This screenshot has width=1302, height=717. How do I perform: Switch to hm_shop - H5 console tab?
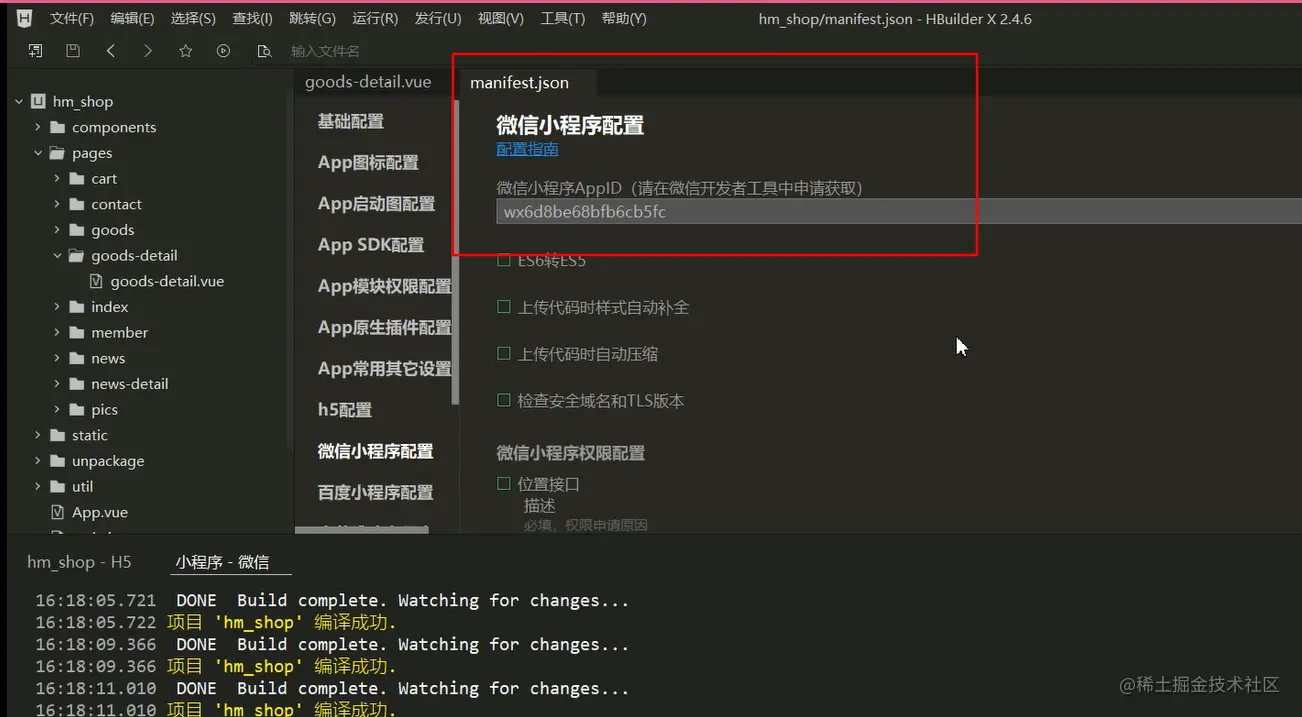point(79,562)
